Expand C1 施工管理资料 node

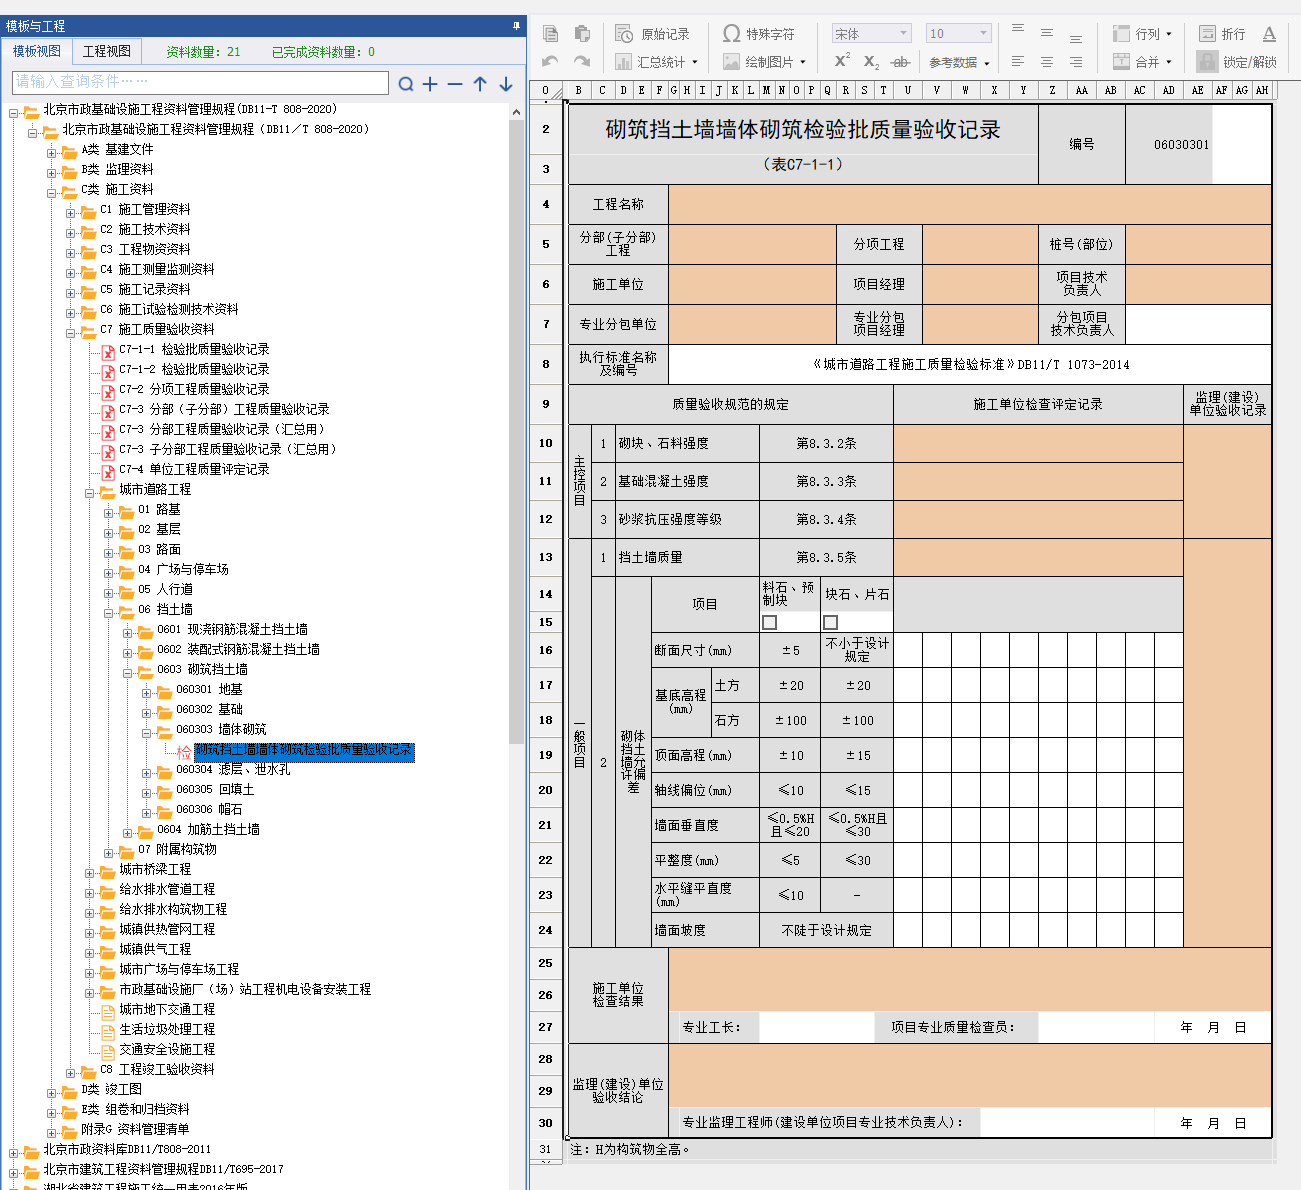(x=71, y=213)
